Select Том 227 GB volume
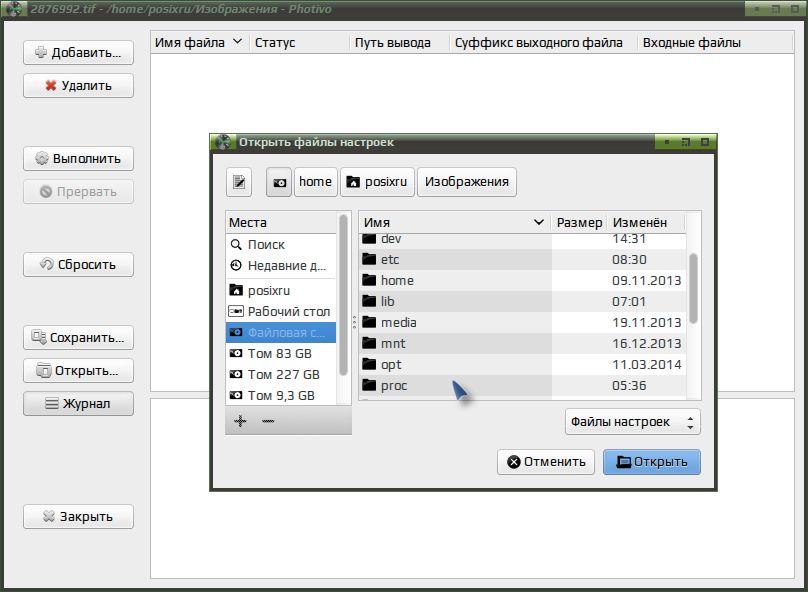This screenshot has width=808, height=592. point(281,375)
